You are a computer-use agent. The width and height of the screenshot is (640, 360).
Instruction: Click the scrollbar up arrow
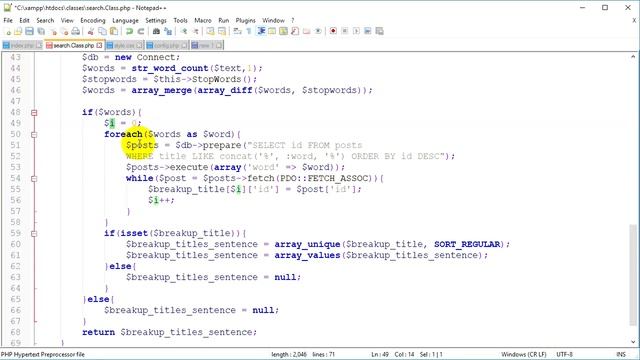click(x=633, y=57)
